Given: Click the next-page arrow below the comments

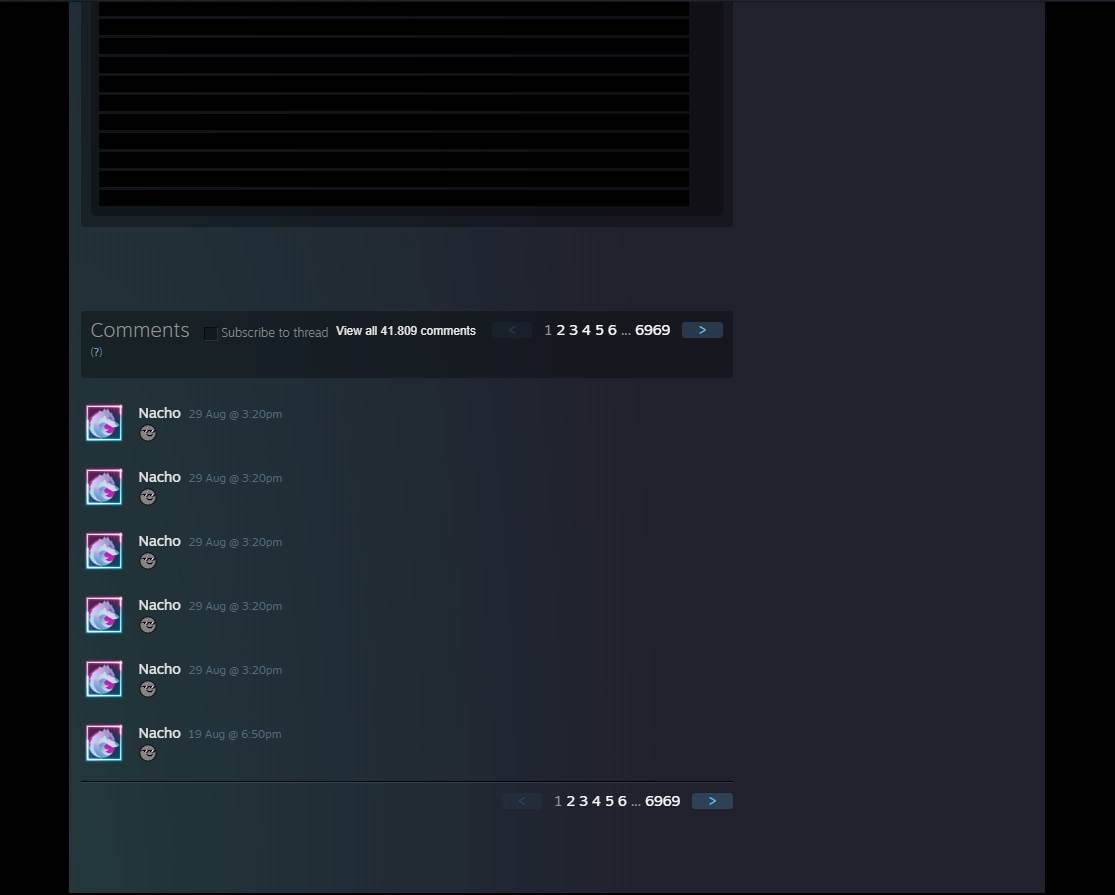Looking at the screenshot, I should point(712,800).
